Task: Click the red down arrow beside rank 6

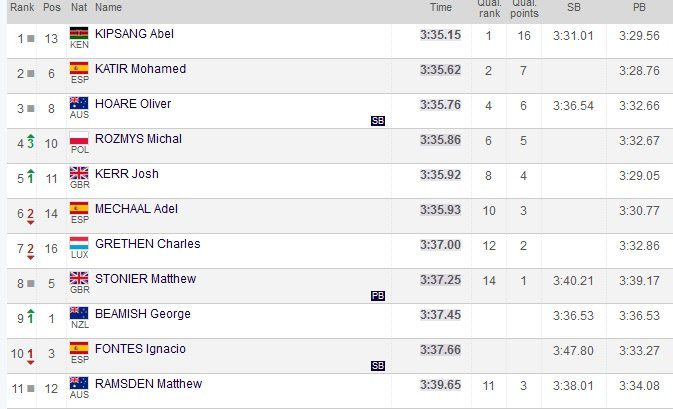Action: click(30, 222)
